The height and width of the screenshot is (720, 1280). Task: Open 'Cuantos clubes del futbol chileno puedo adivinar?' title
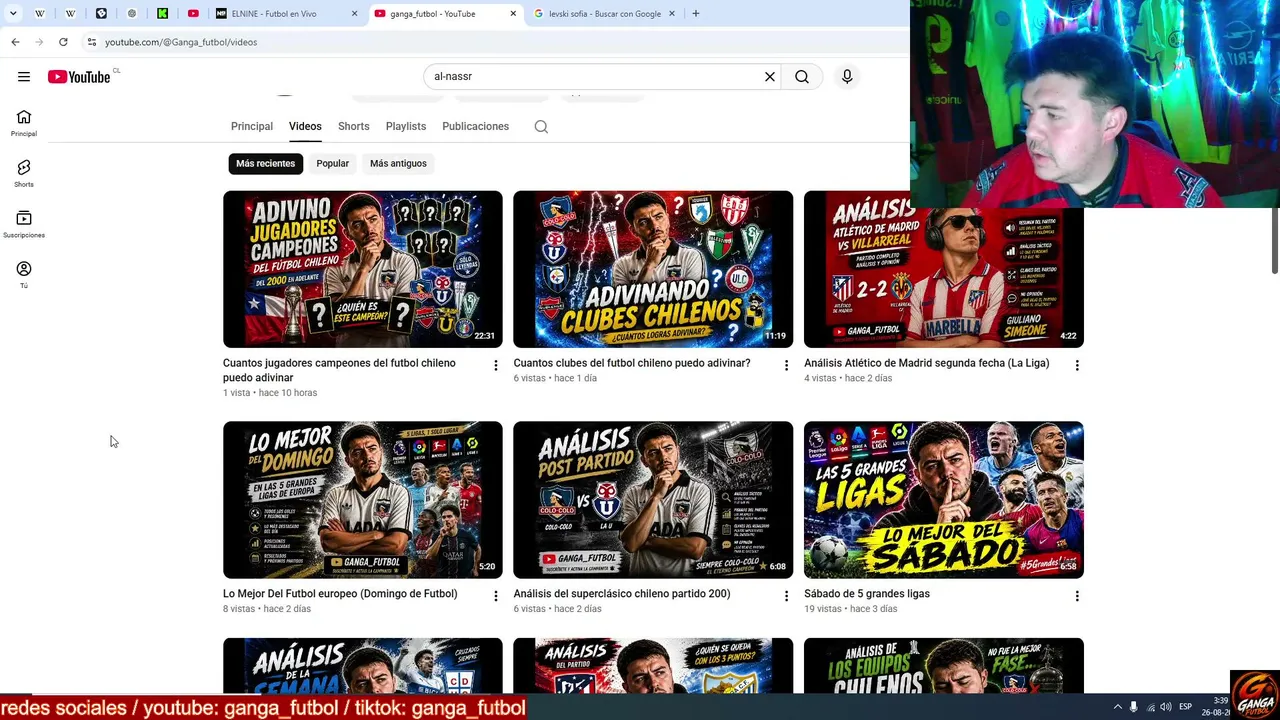tap(632, 363)
